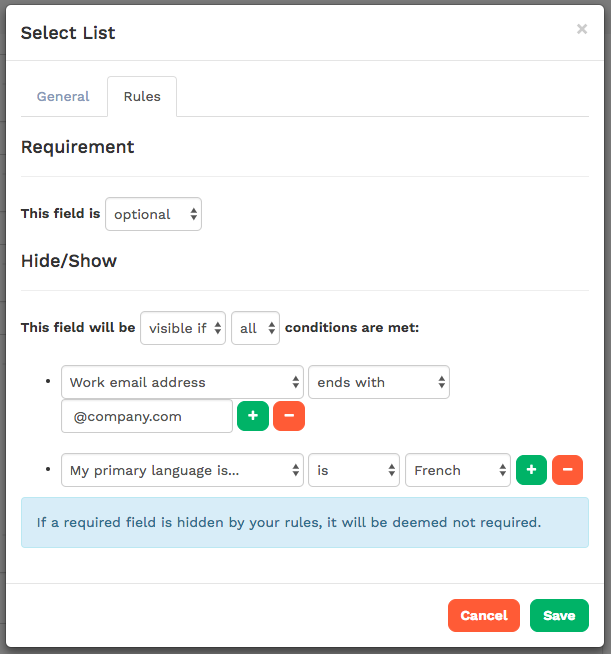Add a condition after the email rule
The width and height of the screenshot is (611, 654).
tap(253, 416)
